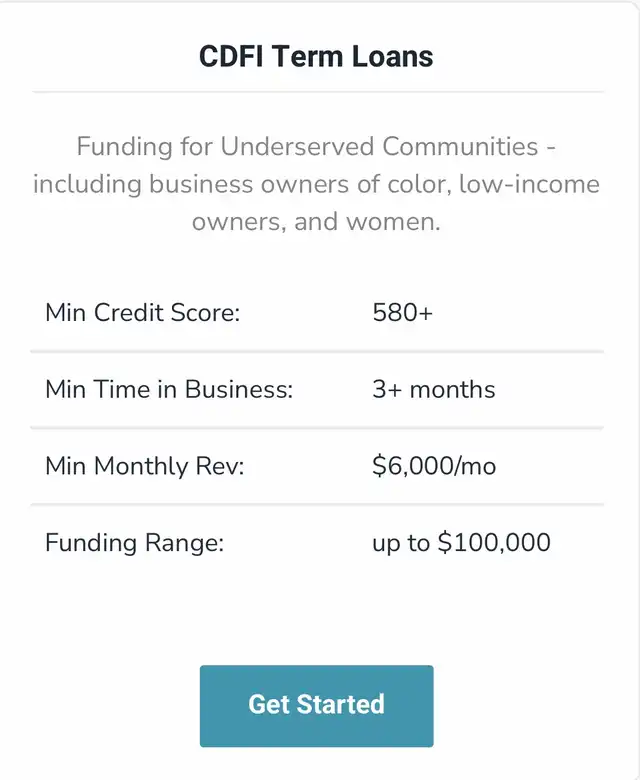Click the Min Credit Score label
640x780 pixels.
click(x=143, y=313)
